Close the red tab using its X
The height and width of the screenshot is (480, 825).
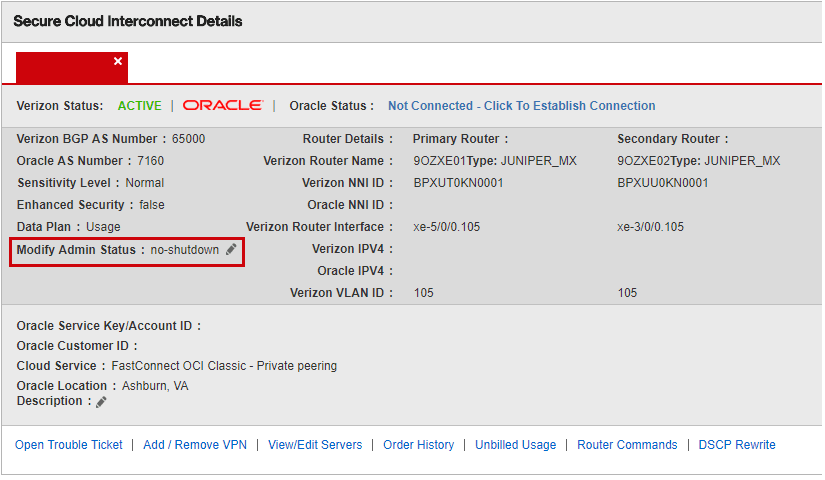tap(118, 62)
